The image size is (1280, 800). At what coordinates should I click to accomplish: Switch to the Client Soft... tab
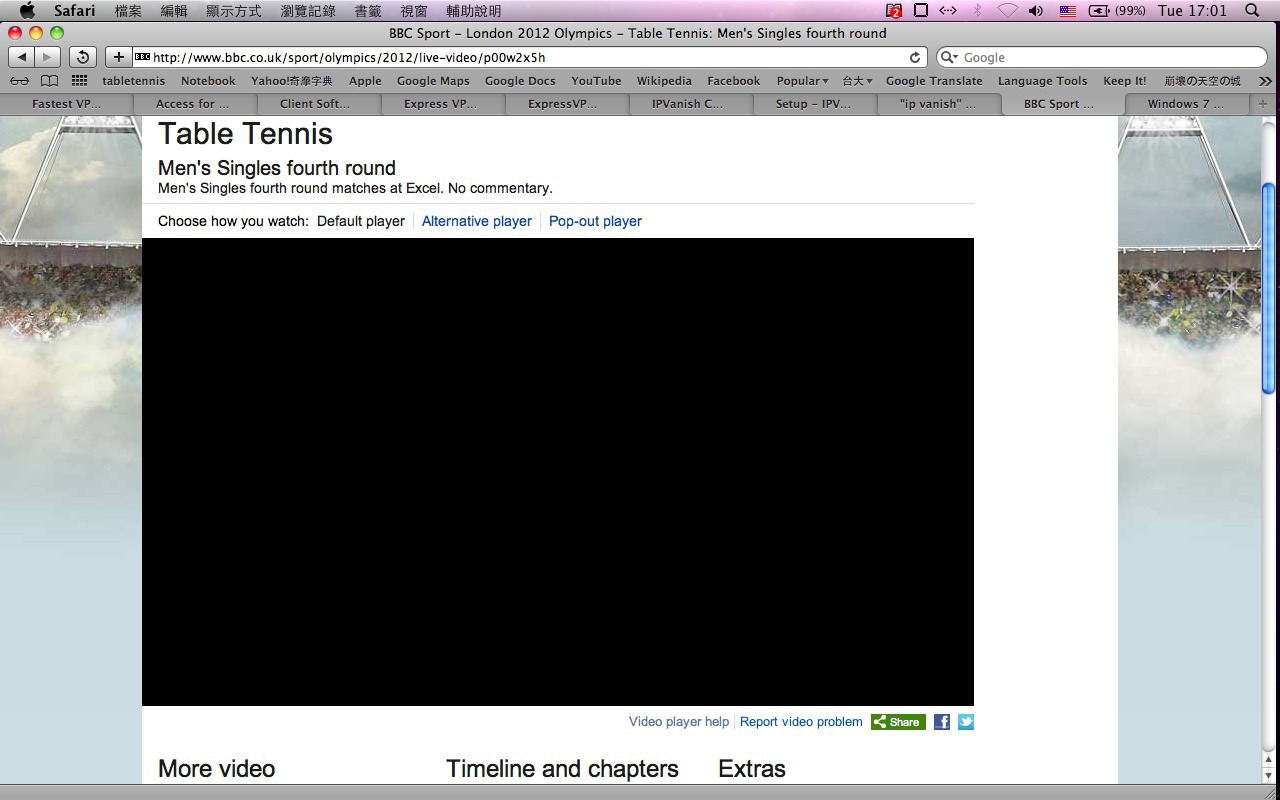(x=315, y=103)
